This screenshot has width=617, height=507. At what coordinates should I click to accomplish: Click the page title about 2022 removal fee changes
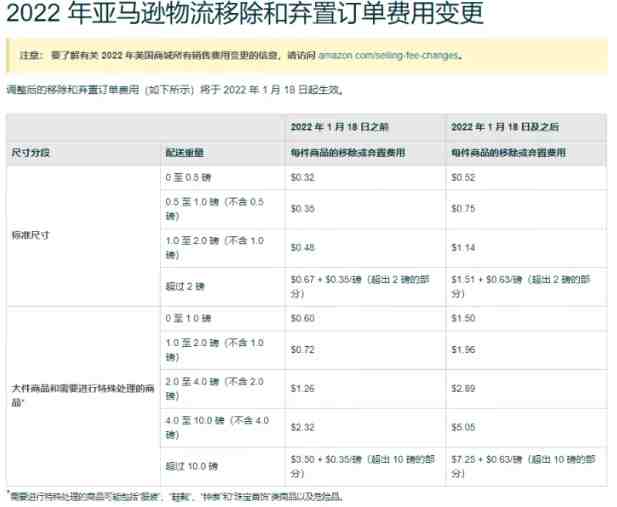pos(245,13)
